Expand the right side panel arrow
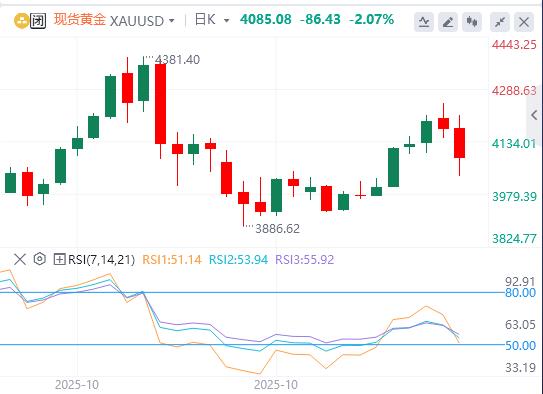The width and height of the screenshot is (543, 394). pyautogui.click(x=535, y=115)
